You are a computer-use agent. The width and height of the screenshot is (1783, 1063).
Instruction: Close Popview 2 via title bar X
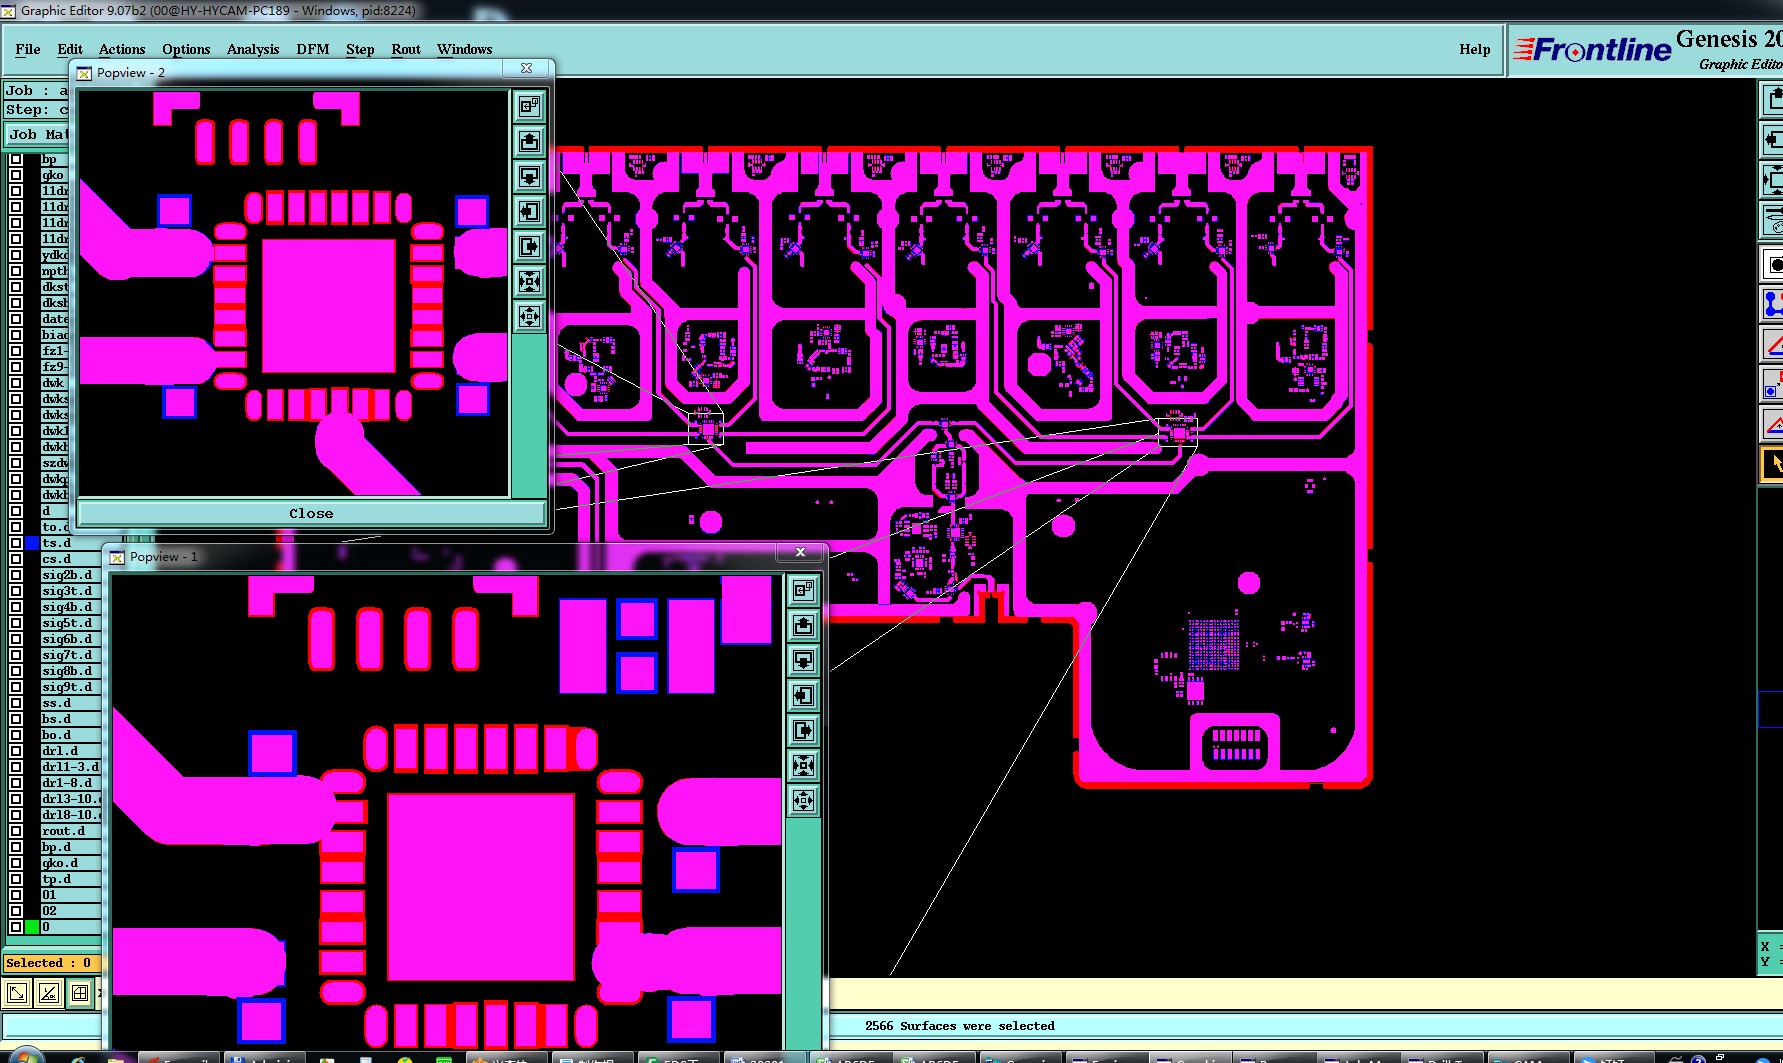[527, 68]
